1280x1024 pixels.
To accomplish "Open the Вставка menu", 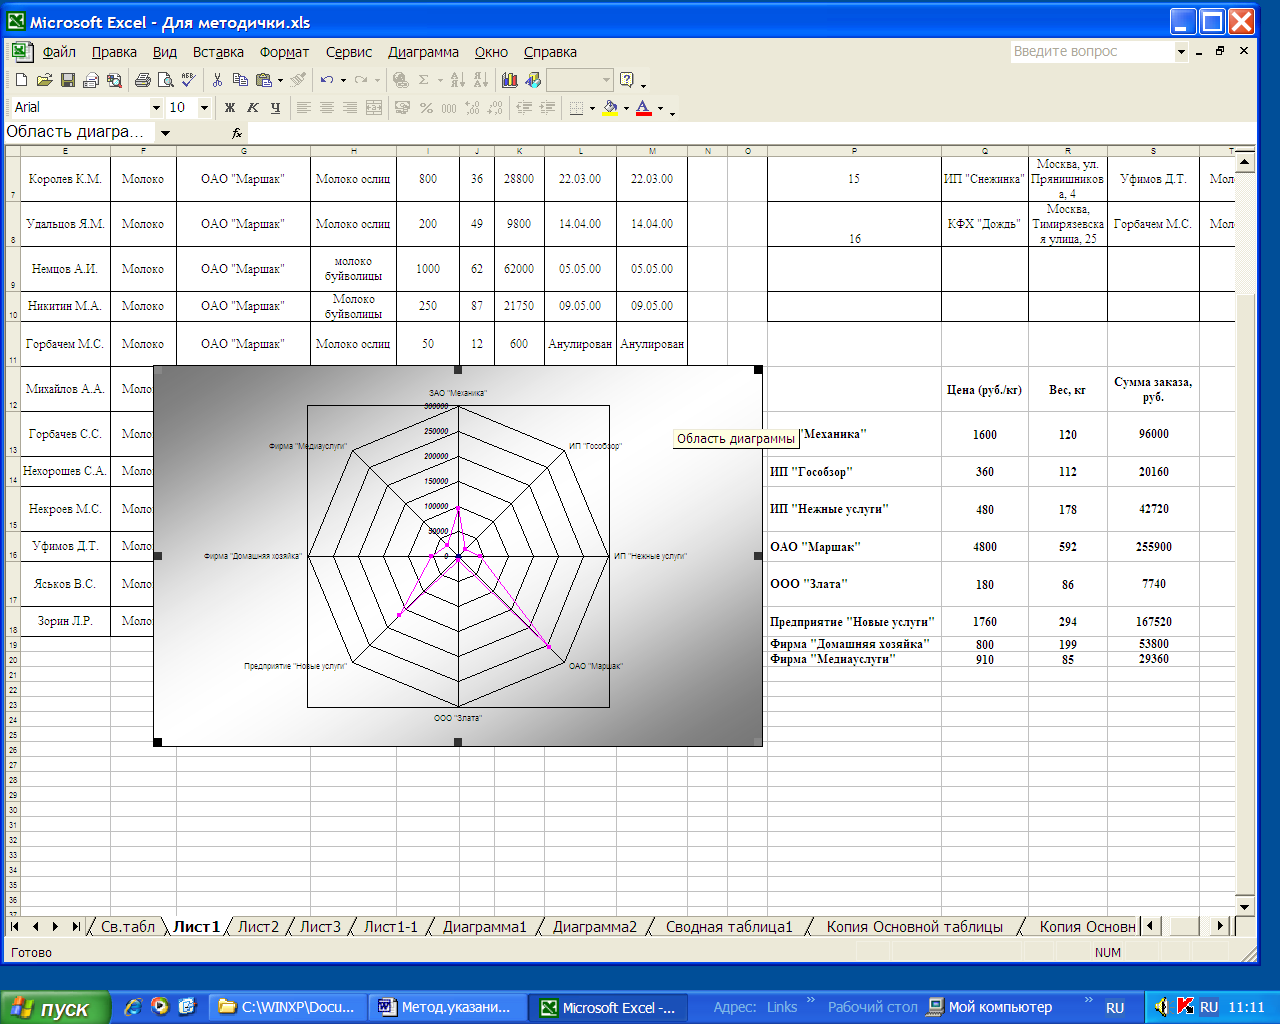I will (218, 52).
